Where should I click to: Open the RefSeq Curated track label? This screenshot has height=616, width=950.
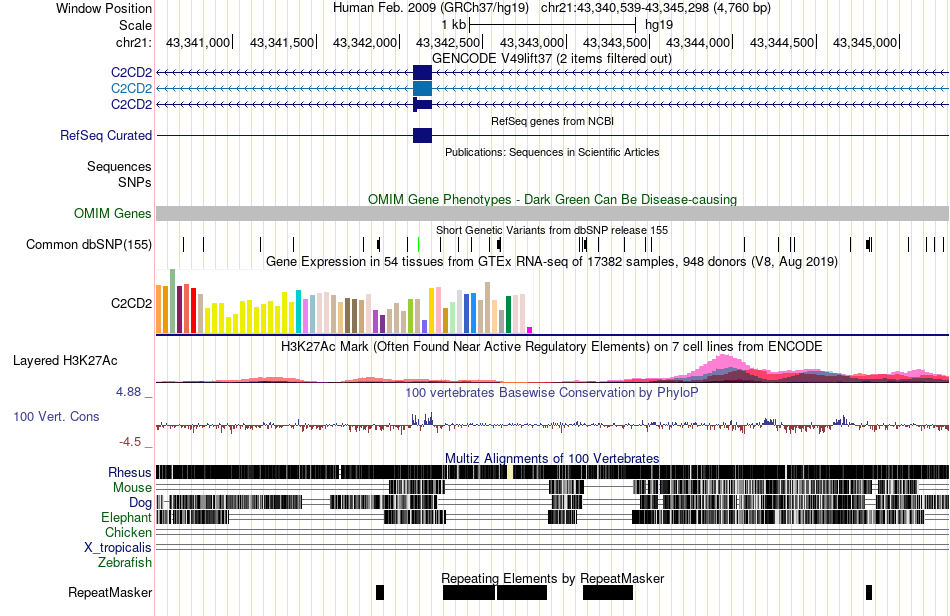[x=106, y=136]
